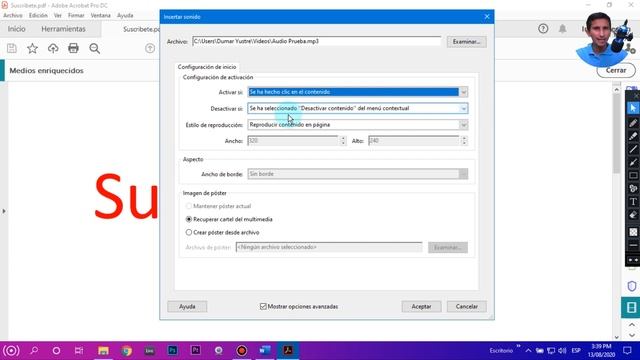Open the Ver menu

click(58, 15)
